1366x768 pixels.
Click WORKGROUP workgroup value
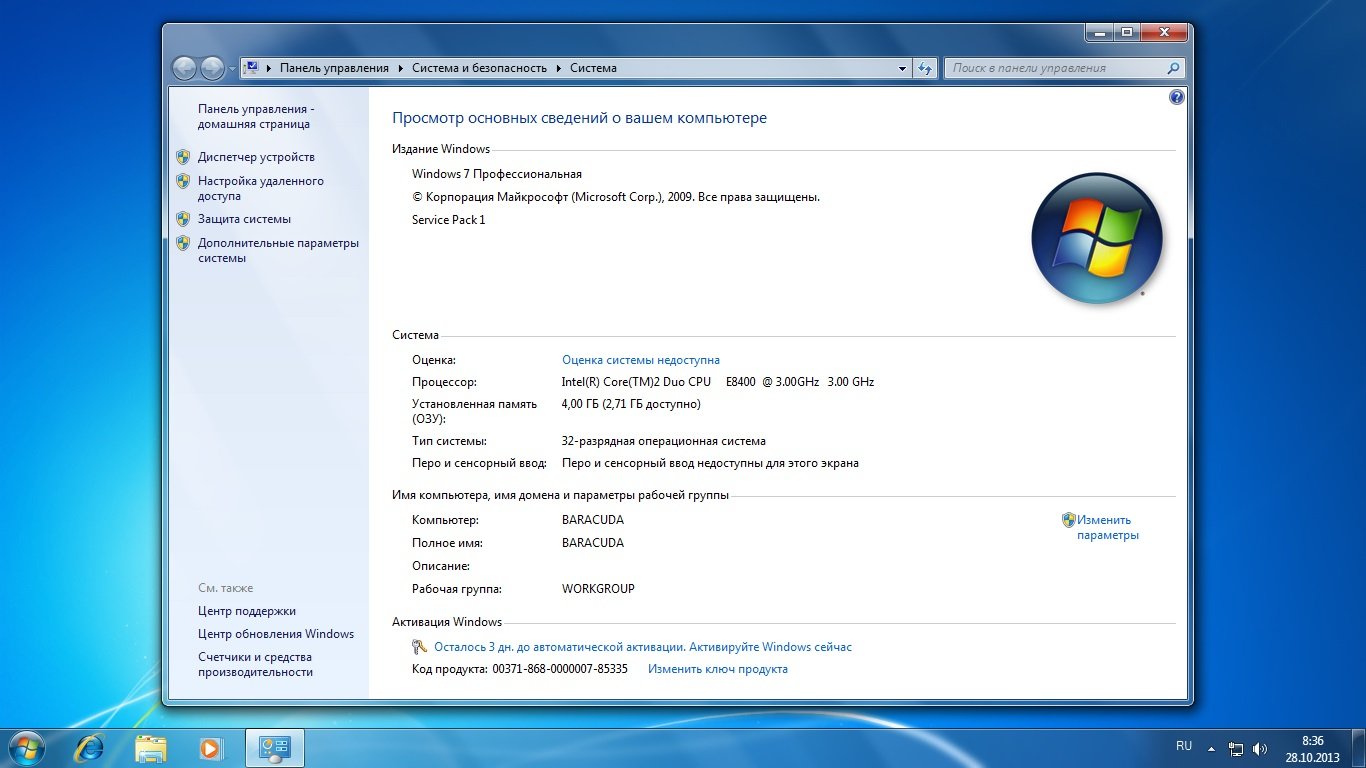pos(598,589)
